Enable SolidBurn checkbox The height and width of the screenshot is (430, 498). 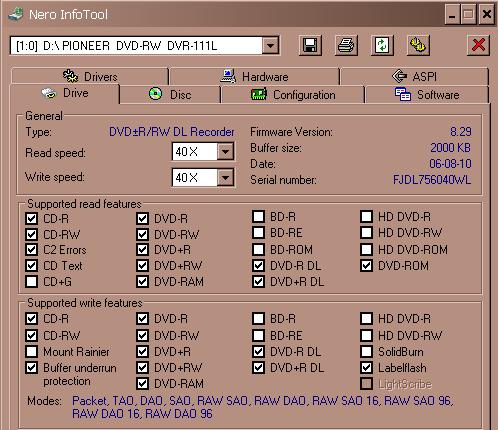click(x=366, y=351)
